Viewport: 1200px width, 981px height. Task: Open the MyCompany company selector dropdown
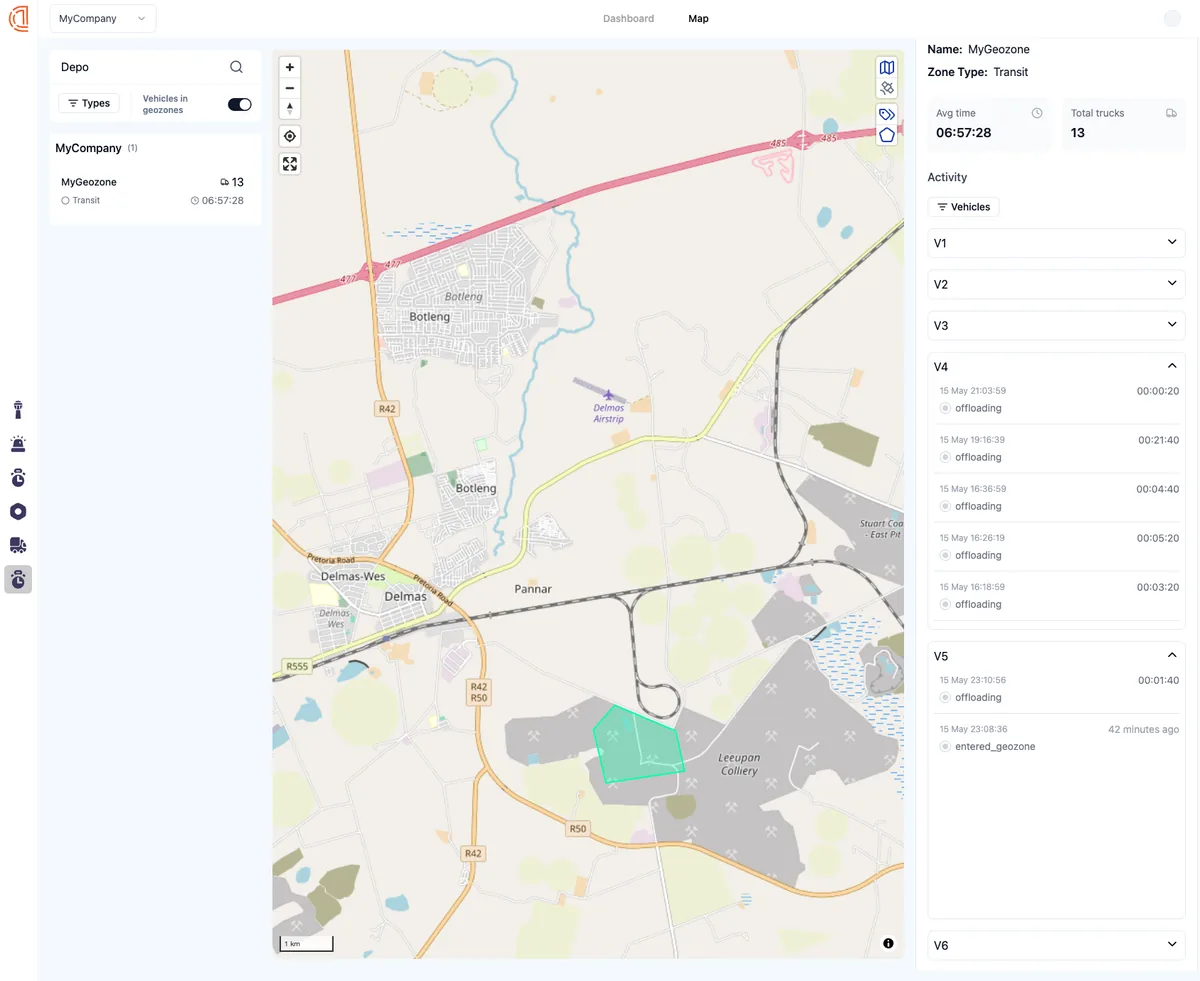pos(102,18)
